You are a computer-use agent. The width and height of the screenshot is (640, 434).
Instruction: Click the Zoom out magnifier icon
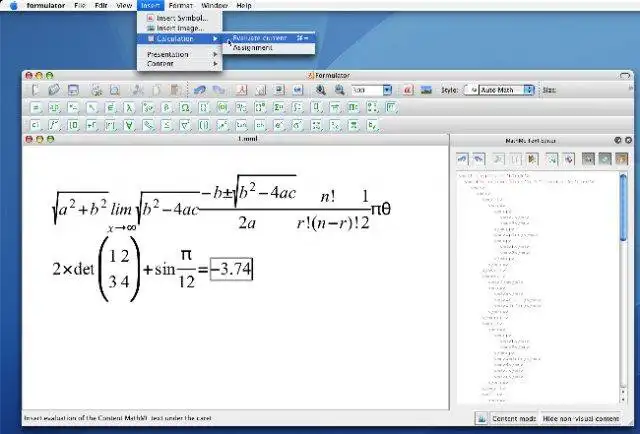pos(339,90)
